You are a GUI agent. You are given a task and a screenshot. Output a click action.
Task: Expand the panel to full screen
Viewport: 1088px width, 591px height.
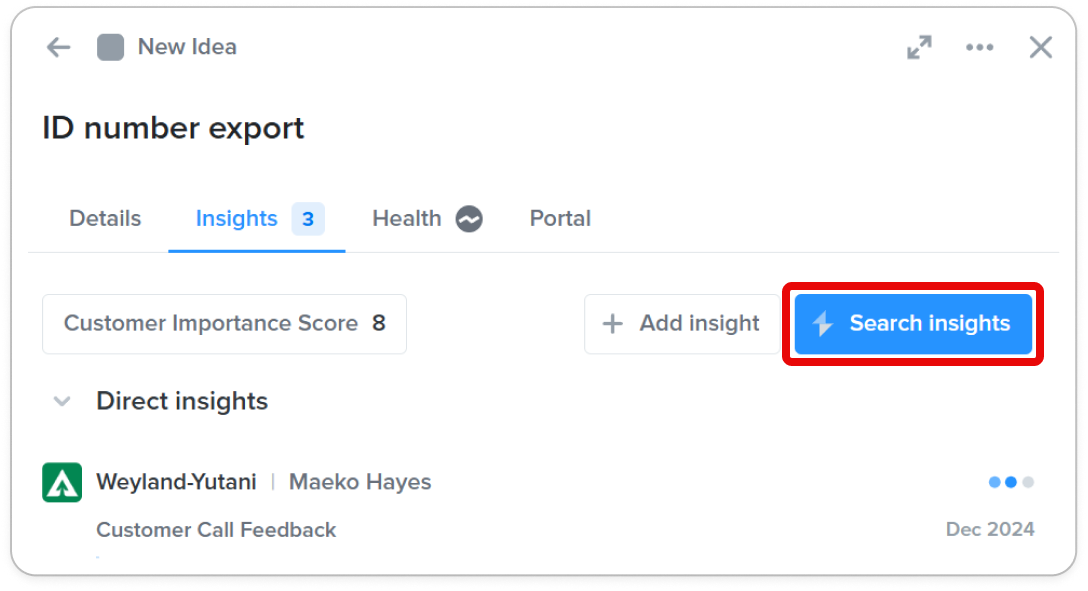coord(919,47)
